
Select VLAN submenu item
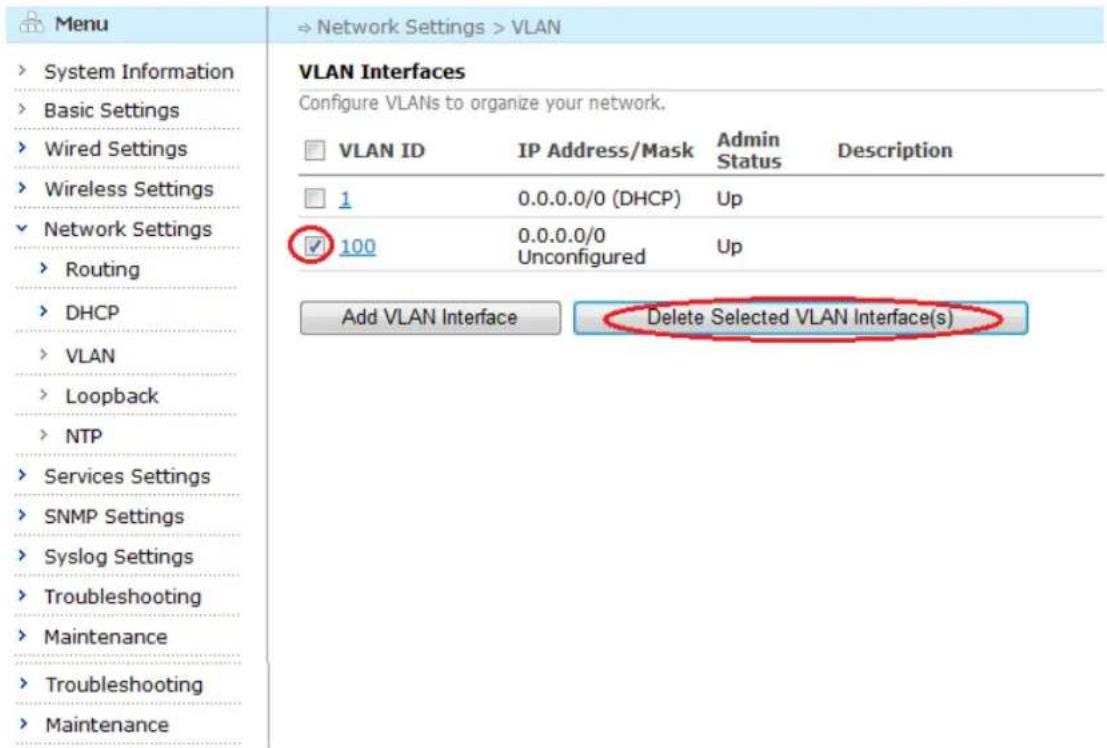(90, 355)
